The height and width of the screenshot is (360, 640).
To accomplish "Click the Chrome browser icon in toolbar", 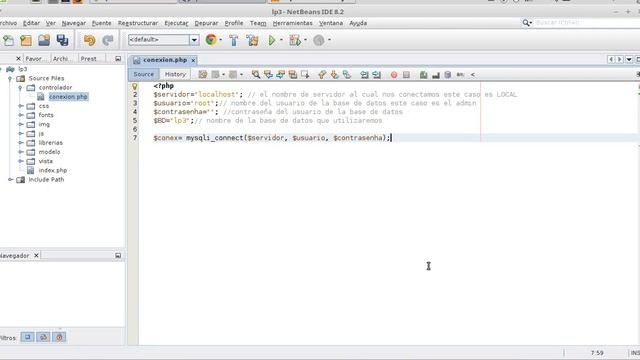I will (x=211, y=40).
